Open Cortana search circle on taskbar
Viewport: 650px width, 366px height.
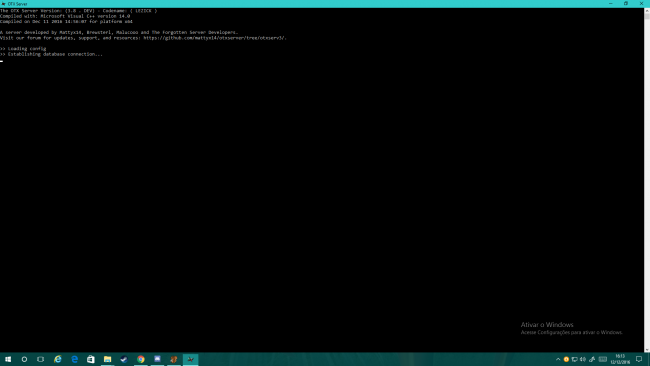[x=24, y=359]
